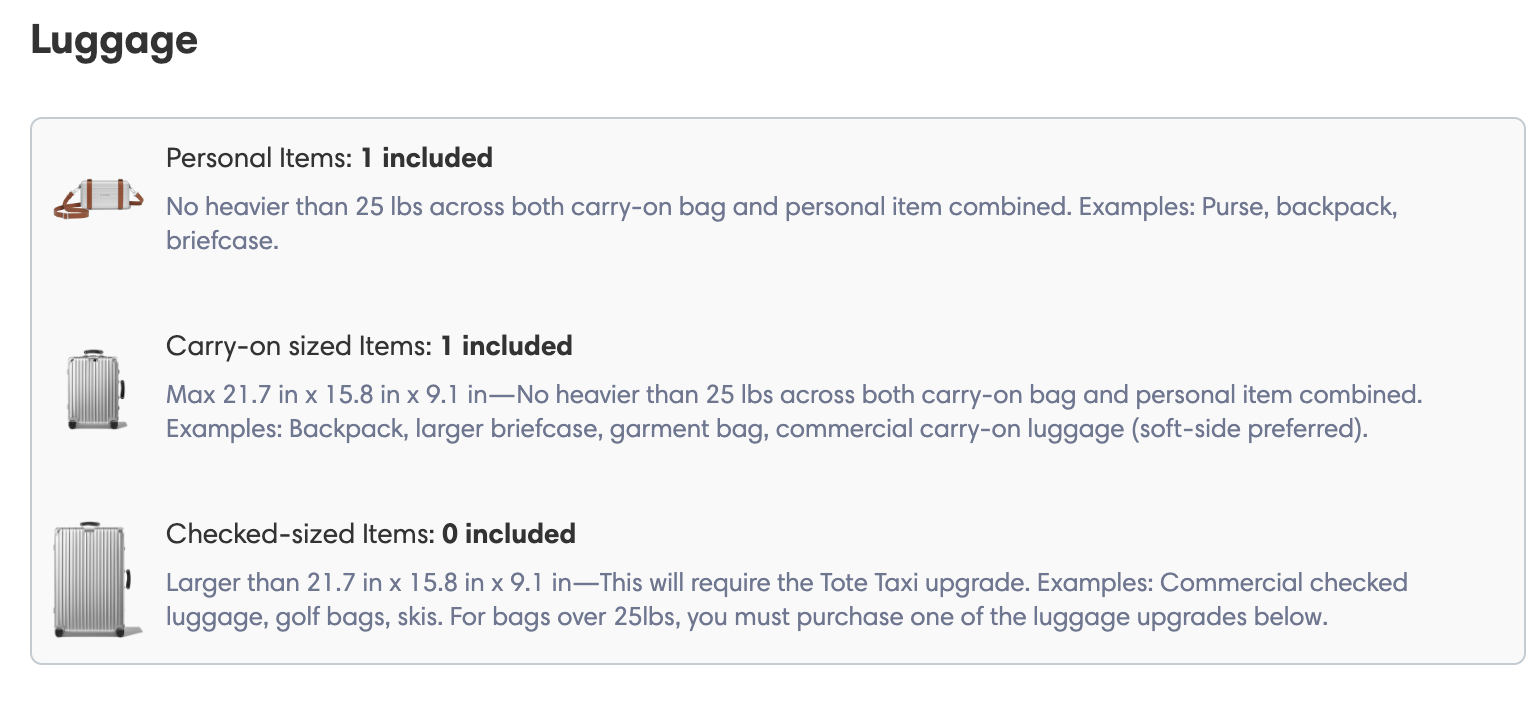
Task: Click the large checked suitcase icon
Action: pos(98,580)
